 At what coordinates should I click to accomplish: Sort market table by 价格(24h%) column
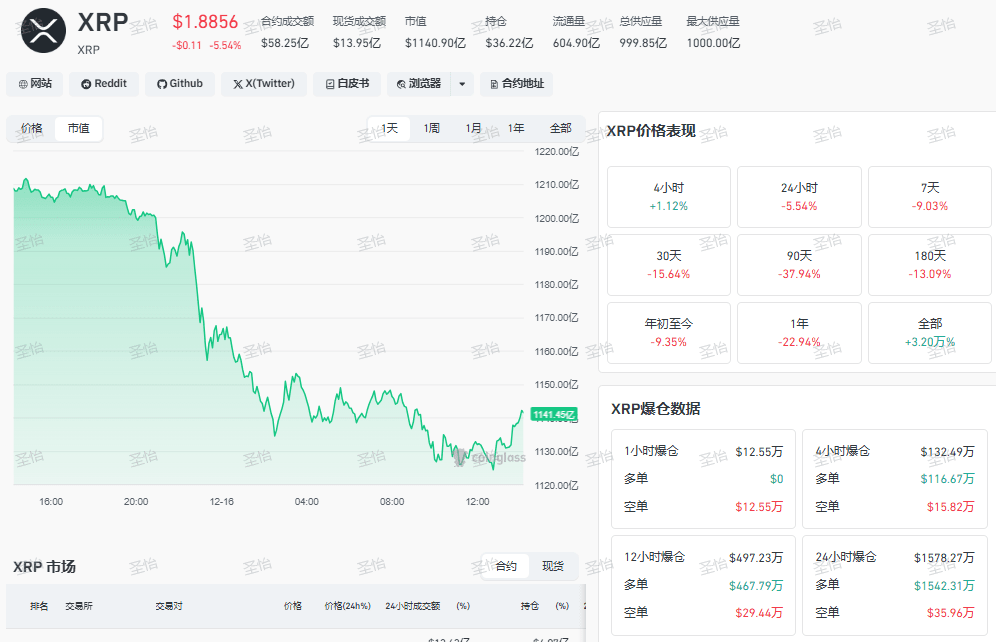pyautogui.click(x=347, y=606)
